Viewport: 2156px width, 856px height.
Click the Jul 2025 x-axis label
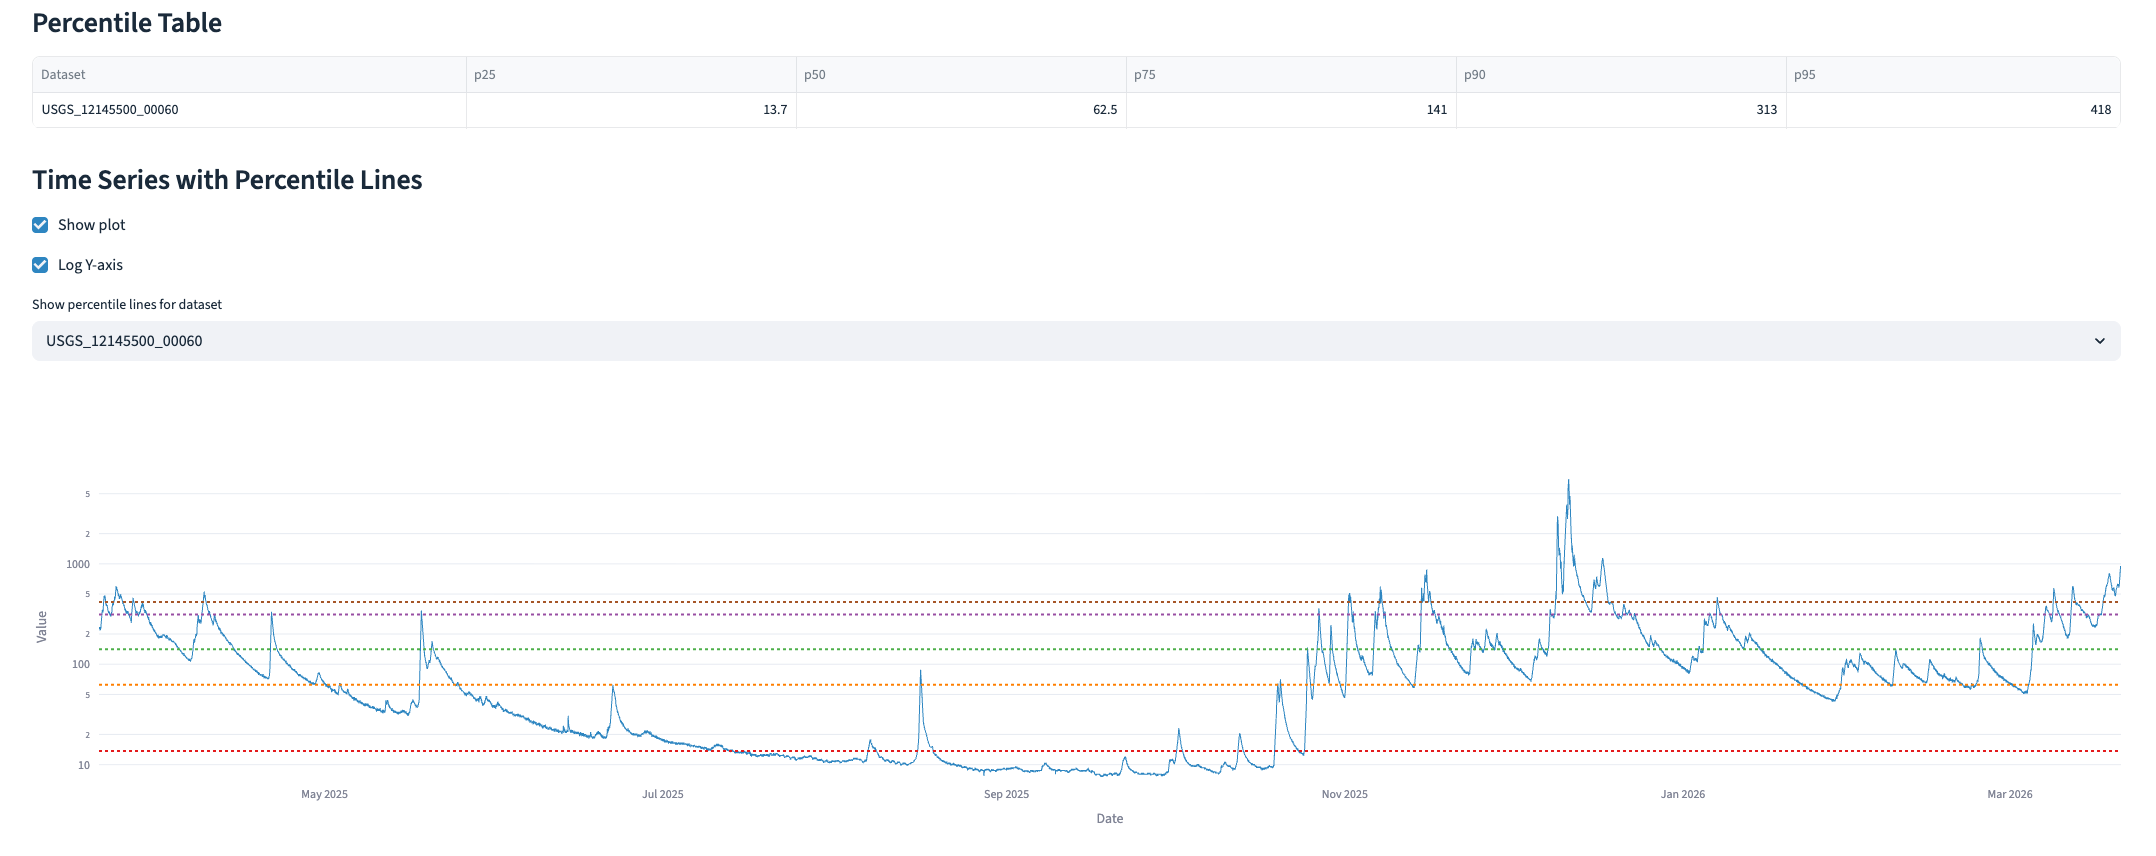click(x=663, y=794)
